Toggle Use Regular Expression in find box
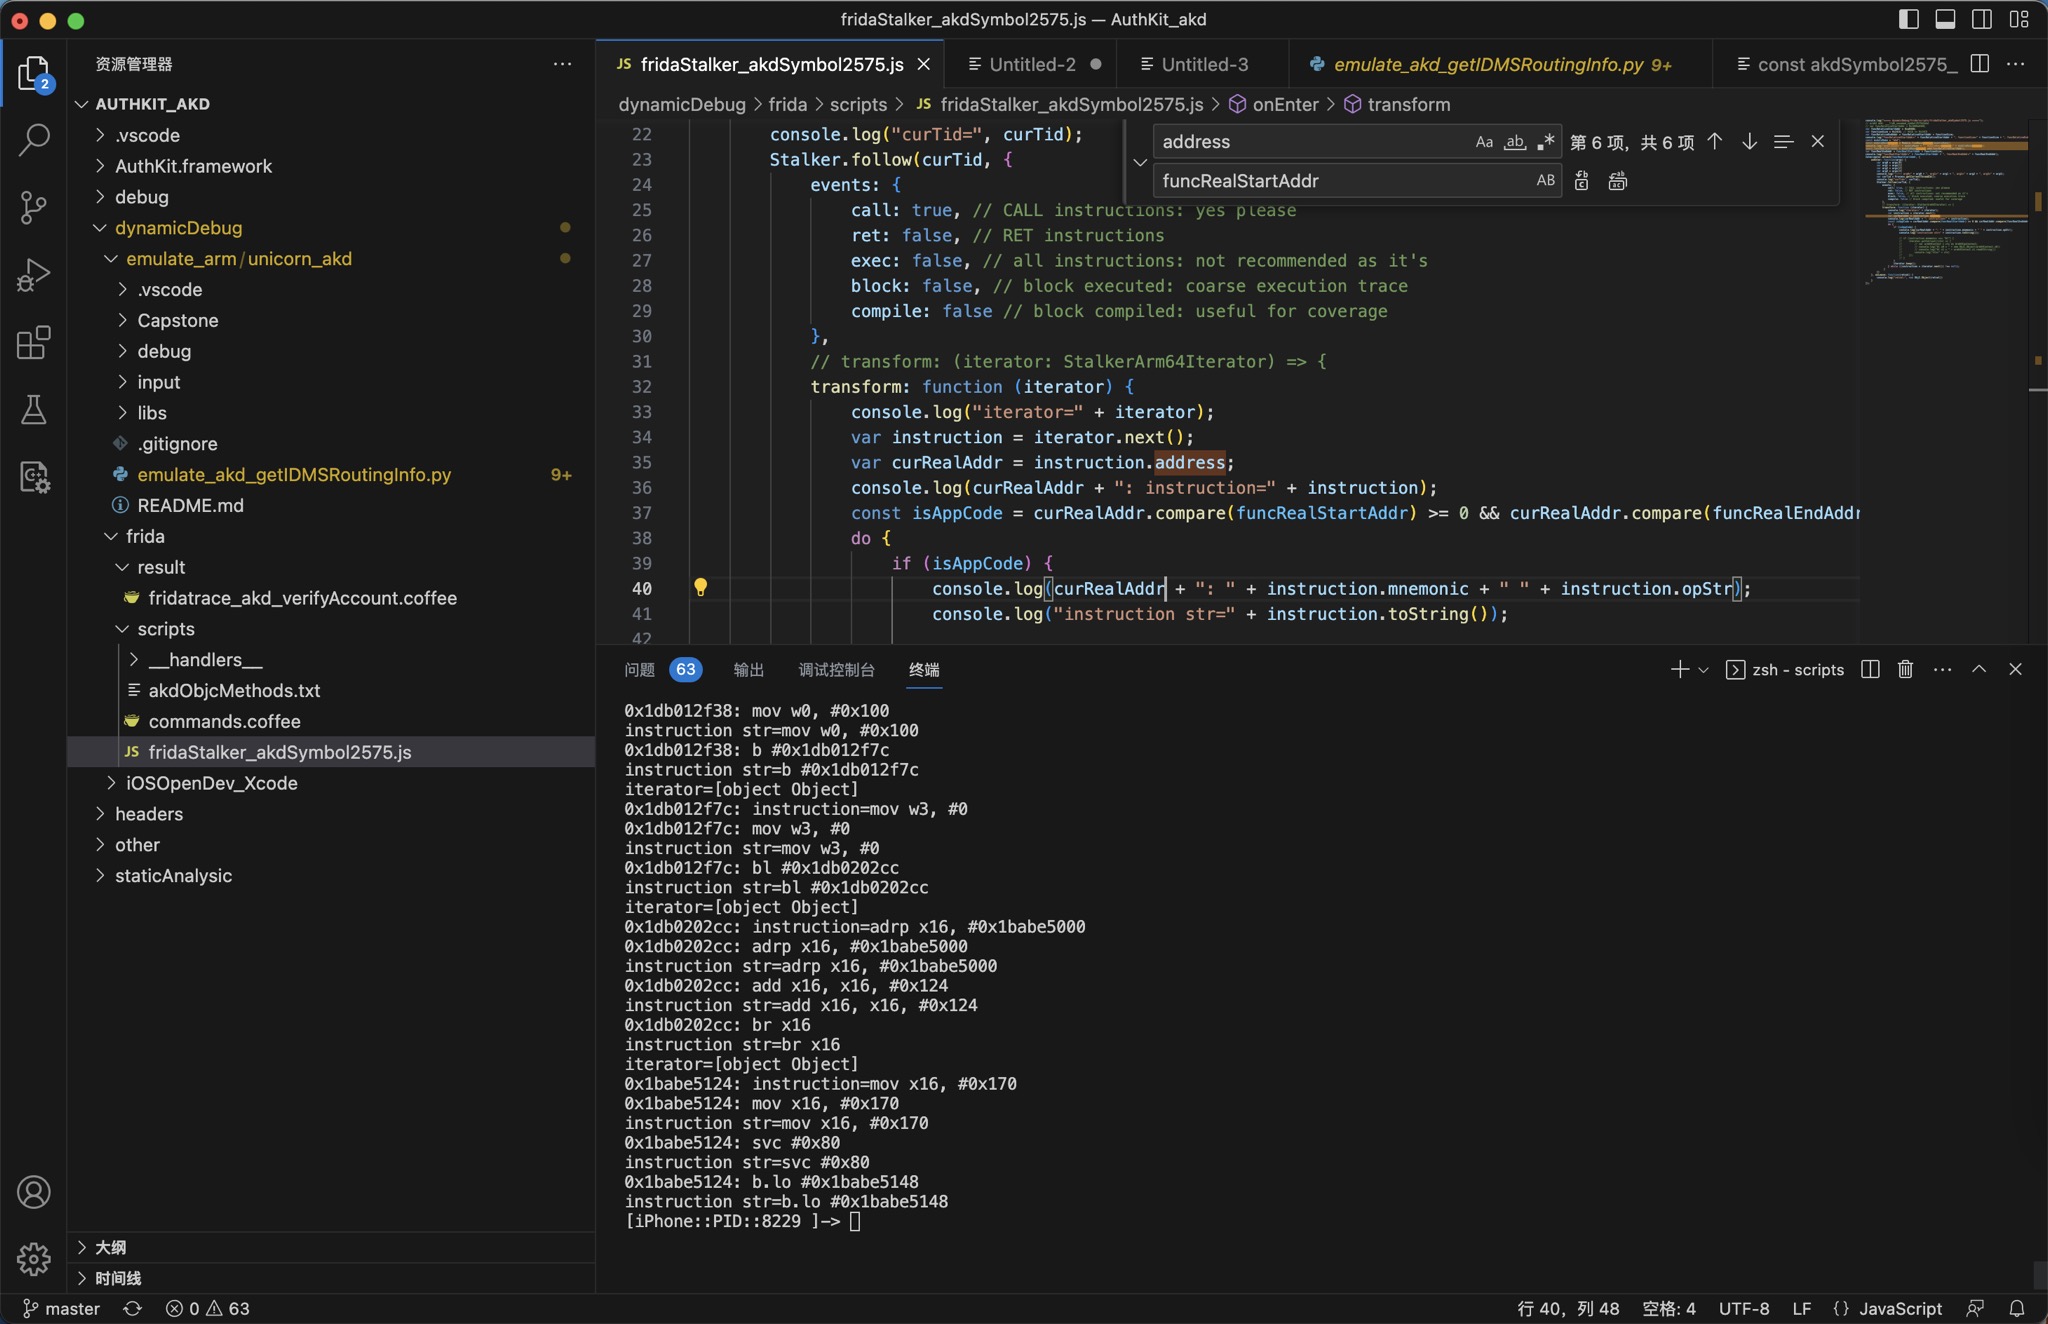 click(x=1546, y=142)
